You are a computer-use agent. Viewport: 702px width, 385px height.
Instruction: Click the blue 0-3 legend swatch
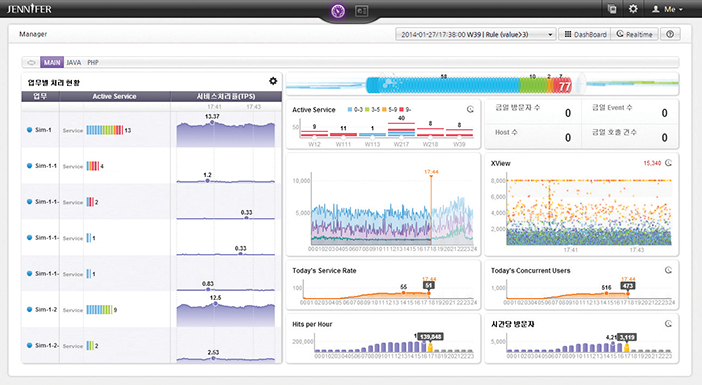pos(350,109)
